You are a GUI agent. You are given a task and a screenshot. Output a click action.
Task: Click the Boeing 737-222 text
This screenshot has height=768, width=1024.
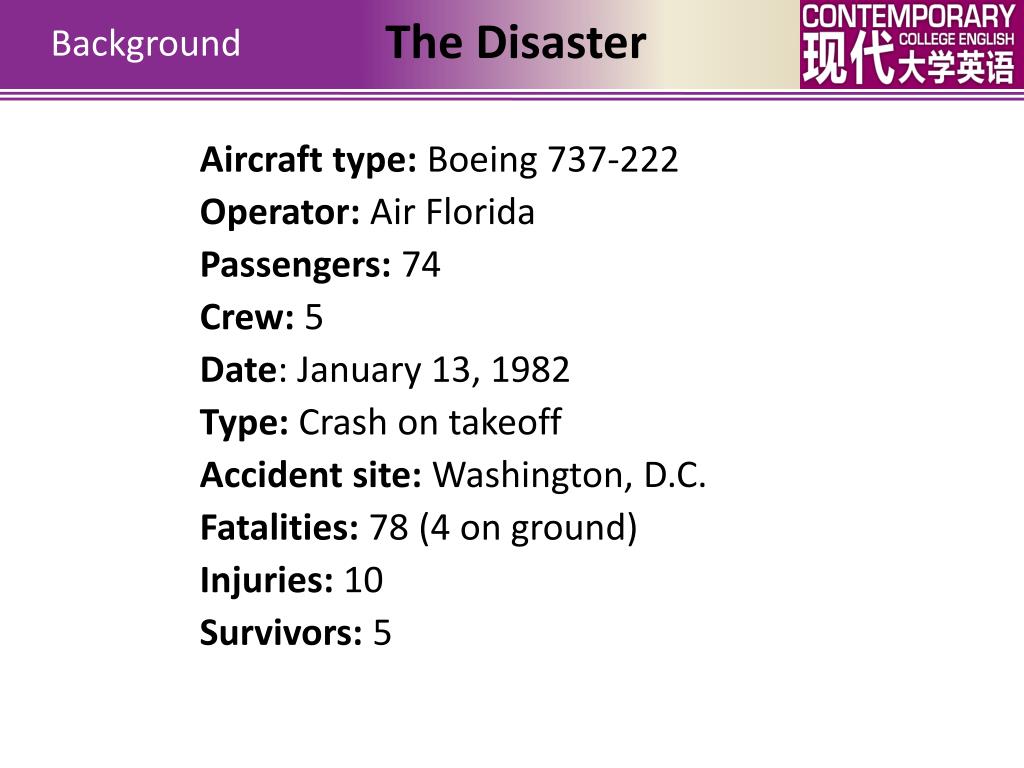(552, 159)
